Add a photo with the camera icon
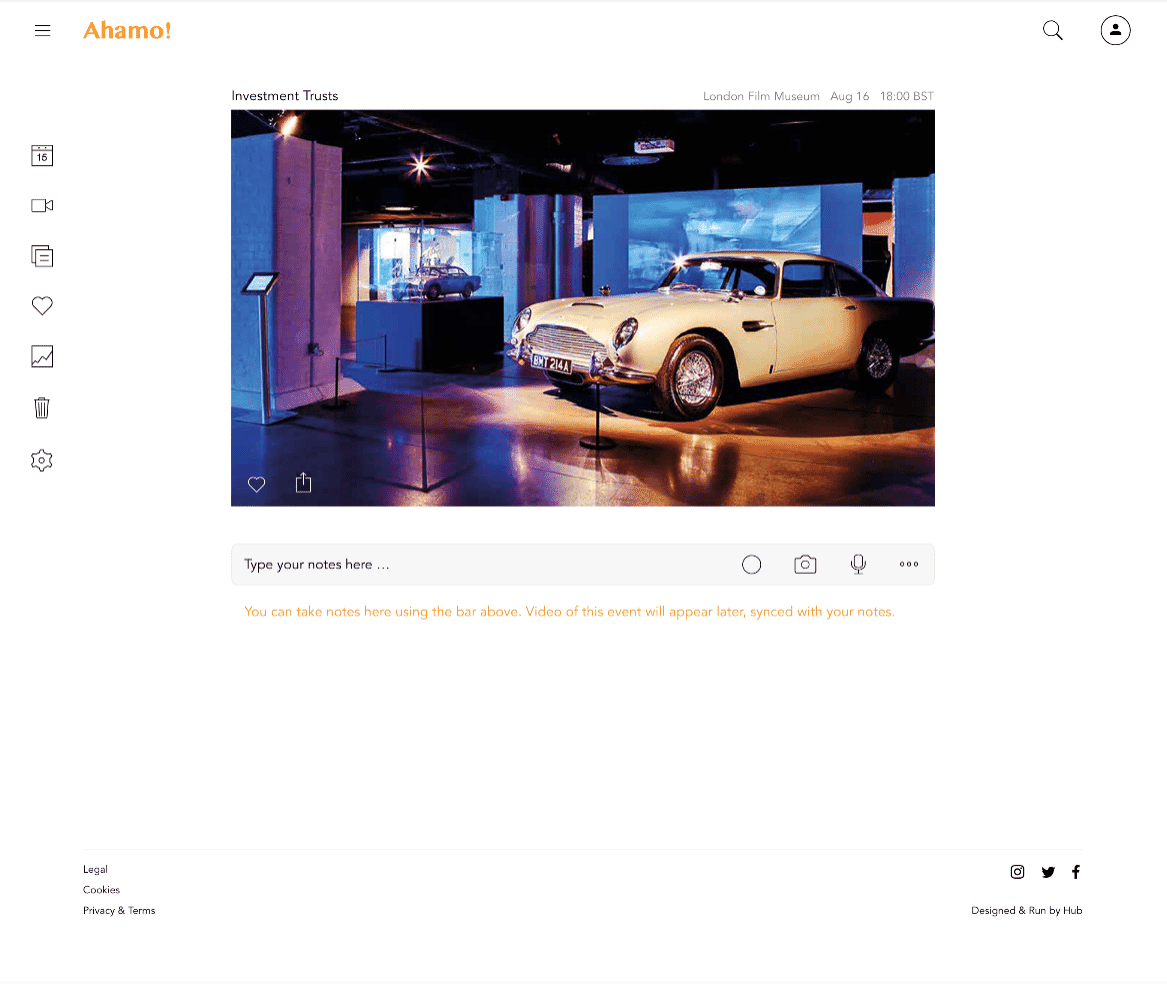 tap(805, 565)
